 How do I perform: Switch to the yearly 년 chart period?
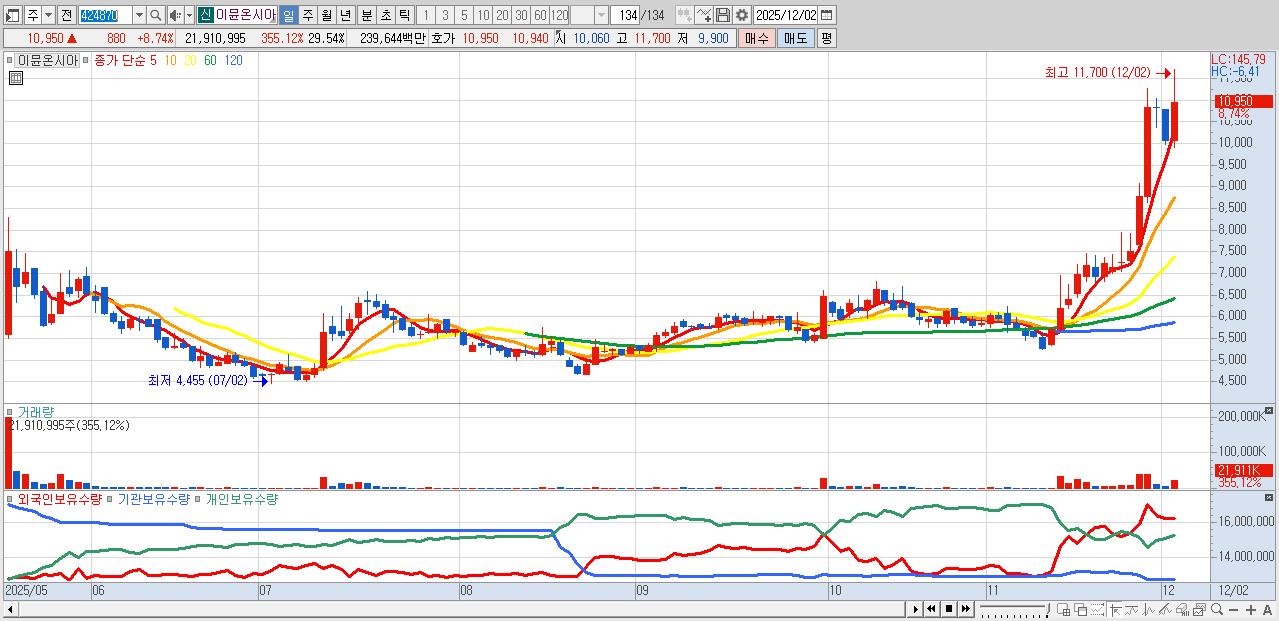[x=345, y=15]
